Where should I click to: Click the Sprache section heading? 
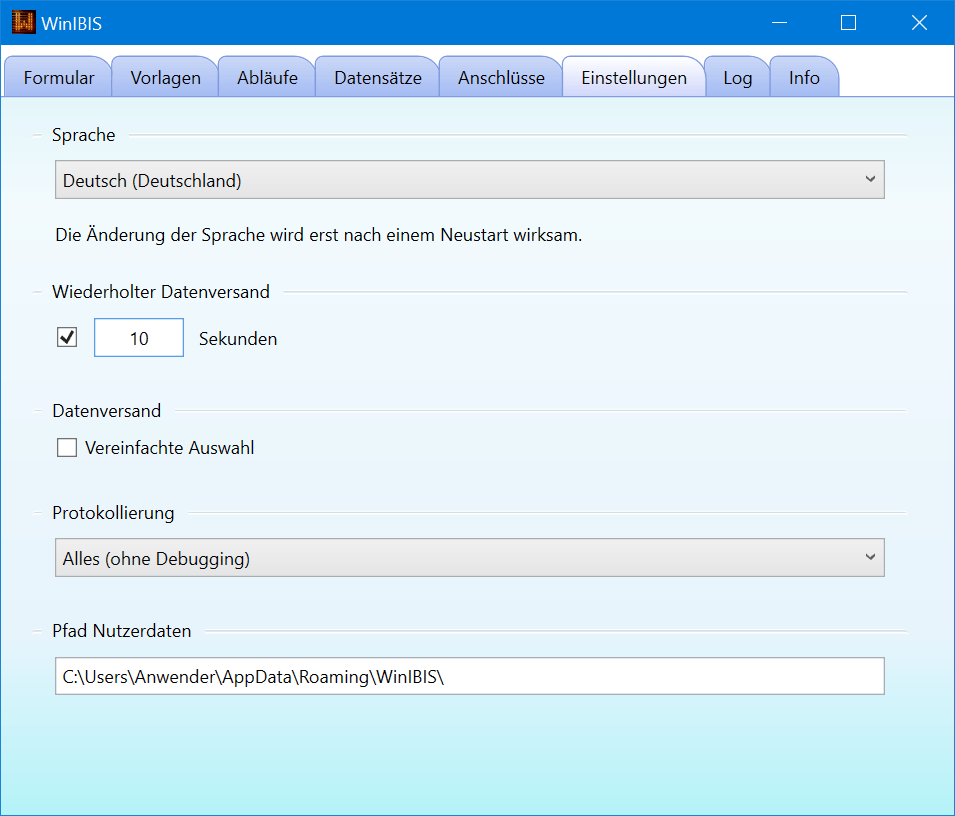83,135
